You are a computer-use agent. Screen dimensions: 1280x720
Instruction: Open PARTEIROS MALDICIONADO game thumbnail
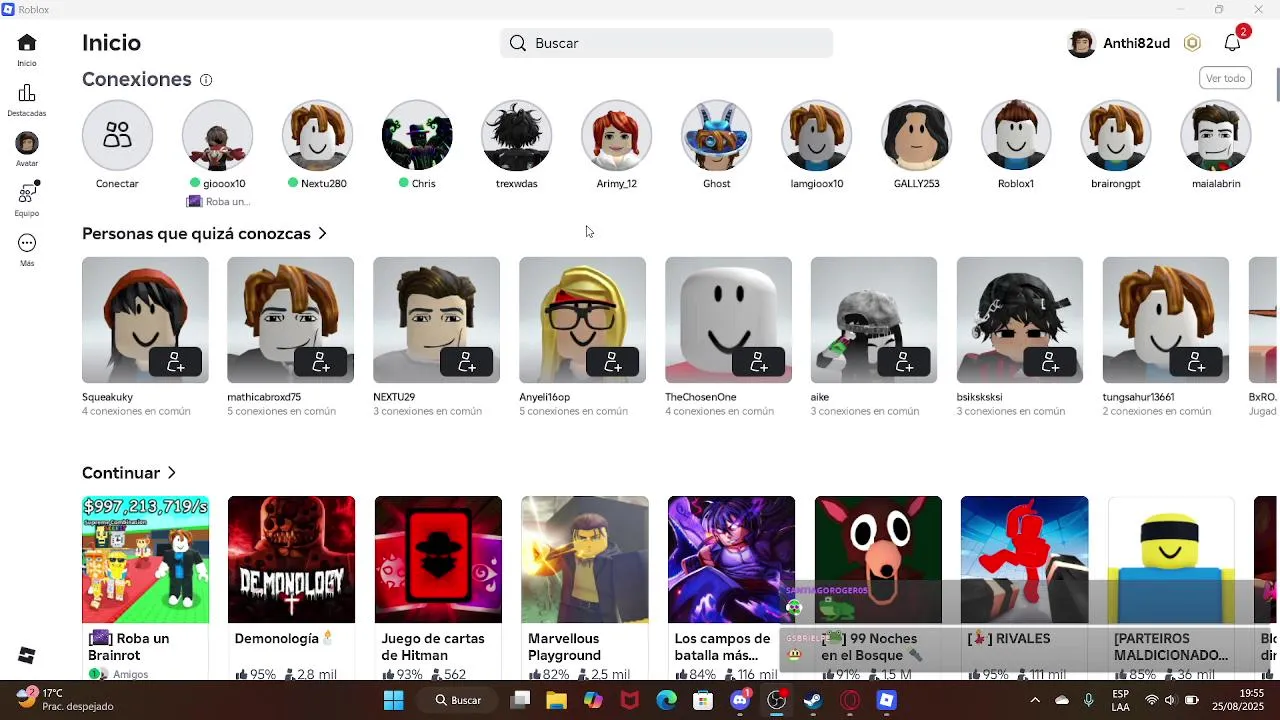coord(1171,560)
